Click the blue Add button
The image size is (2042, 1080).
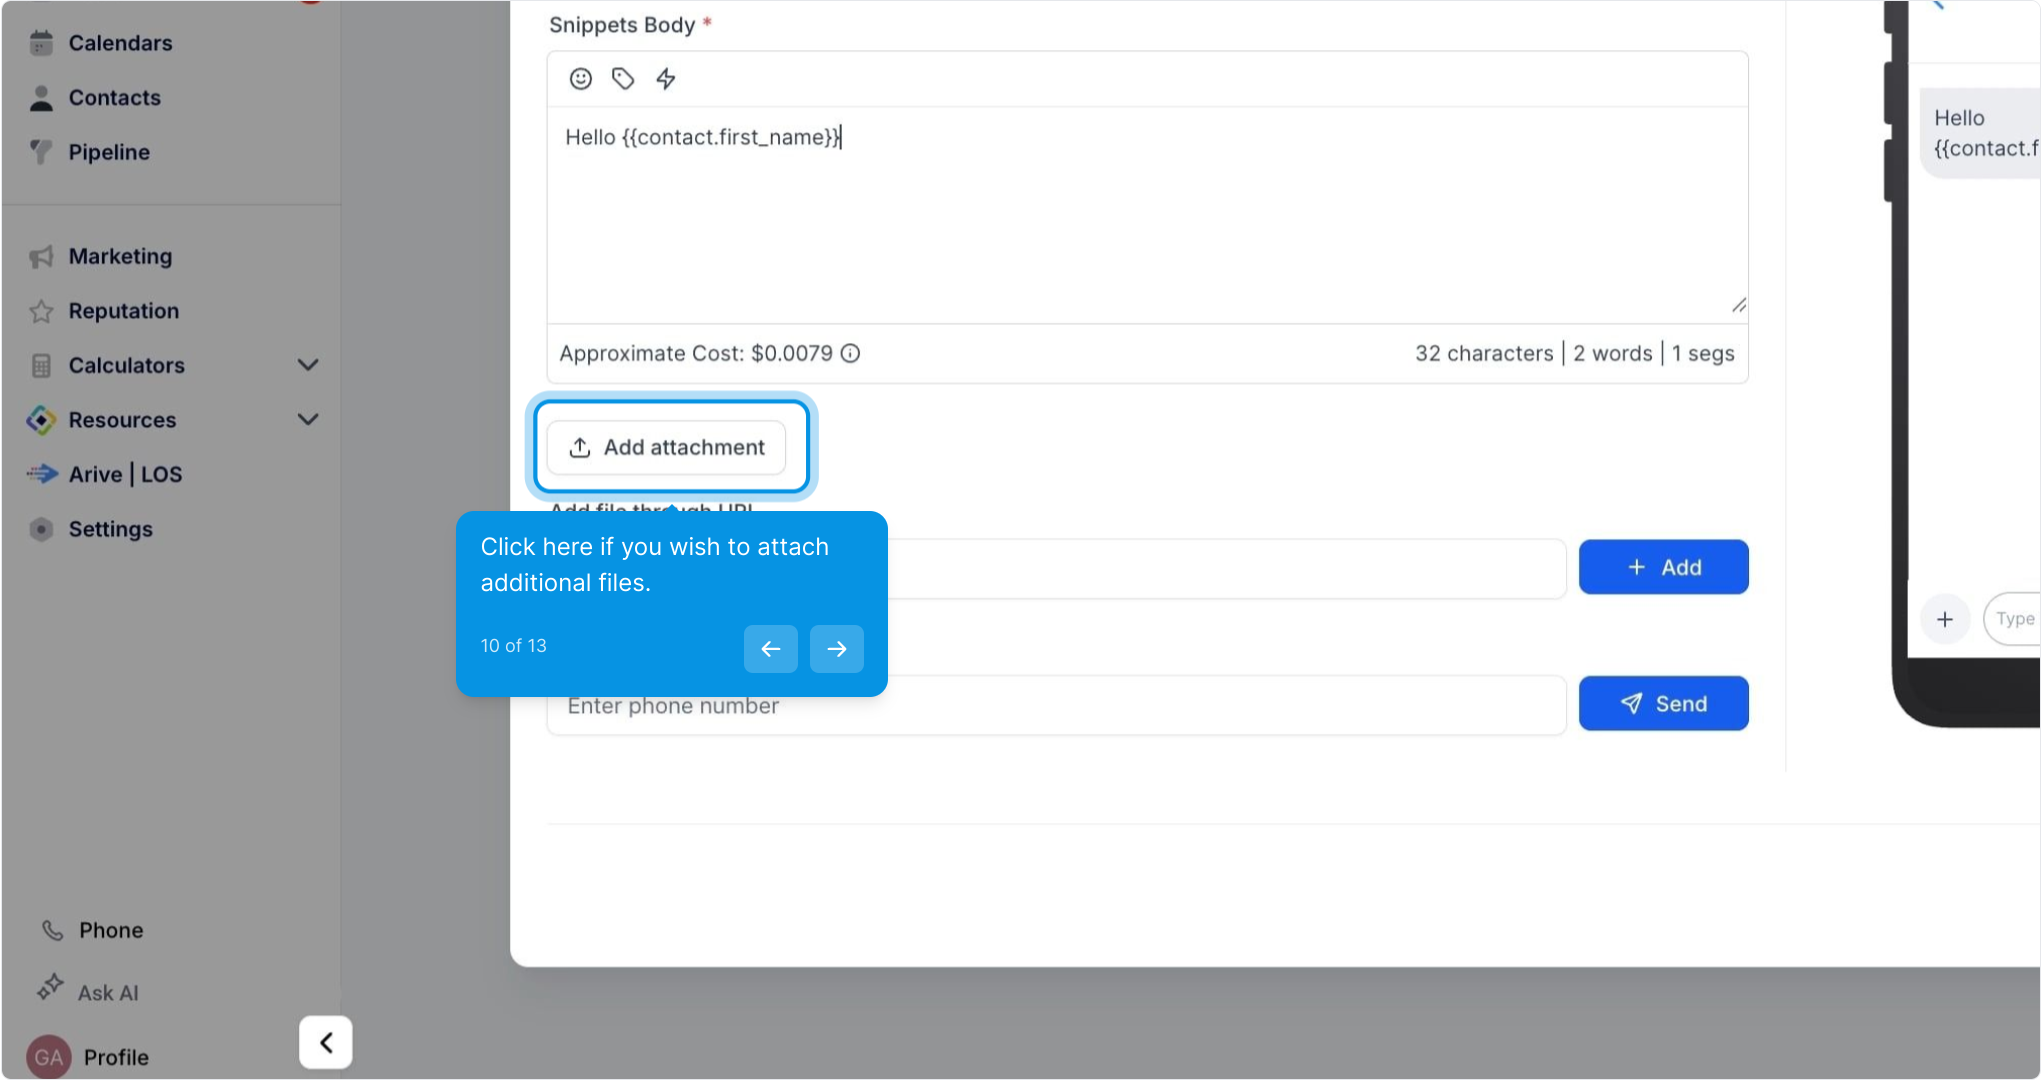(1663, 567)
